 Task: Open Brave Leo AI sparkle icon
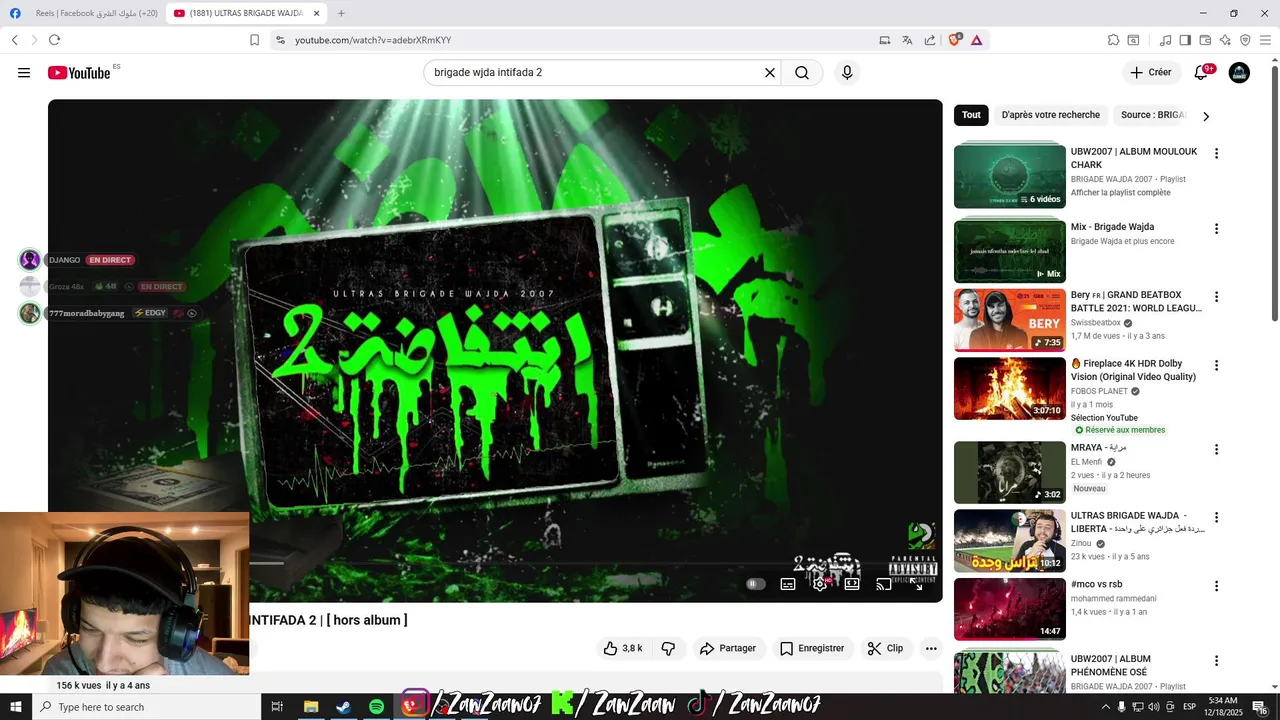[x=1225, y=40]
